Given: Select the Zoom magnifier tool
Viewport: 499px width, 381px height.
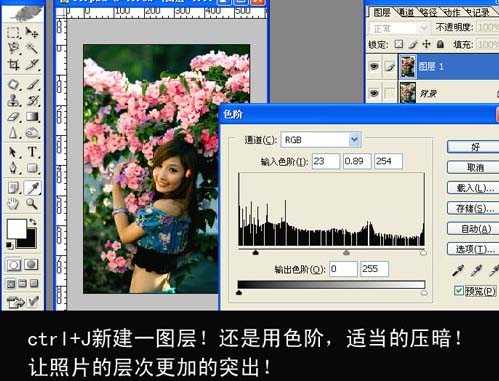Looking at the screenshot, I should [32, 203].
